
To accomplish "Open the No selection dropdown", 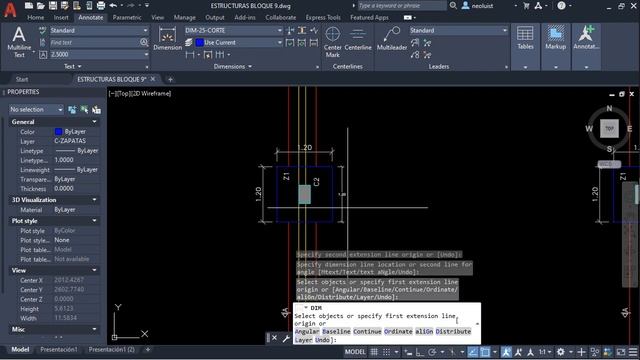I will coord(36,109).
